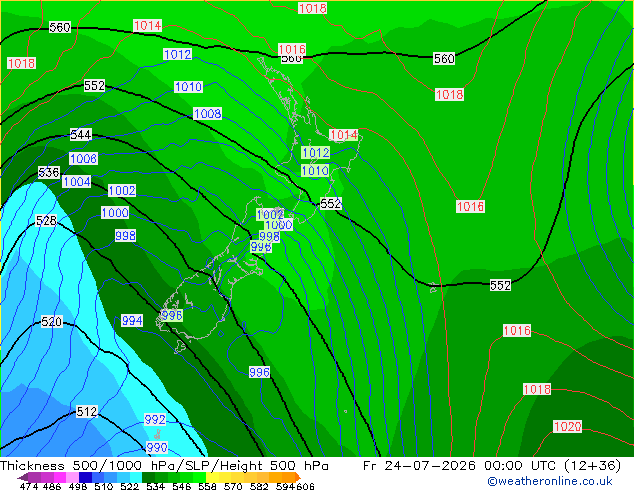Select the black 520 height contour label
The height and width of the screenshot is (490, 634).
52,322
